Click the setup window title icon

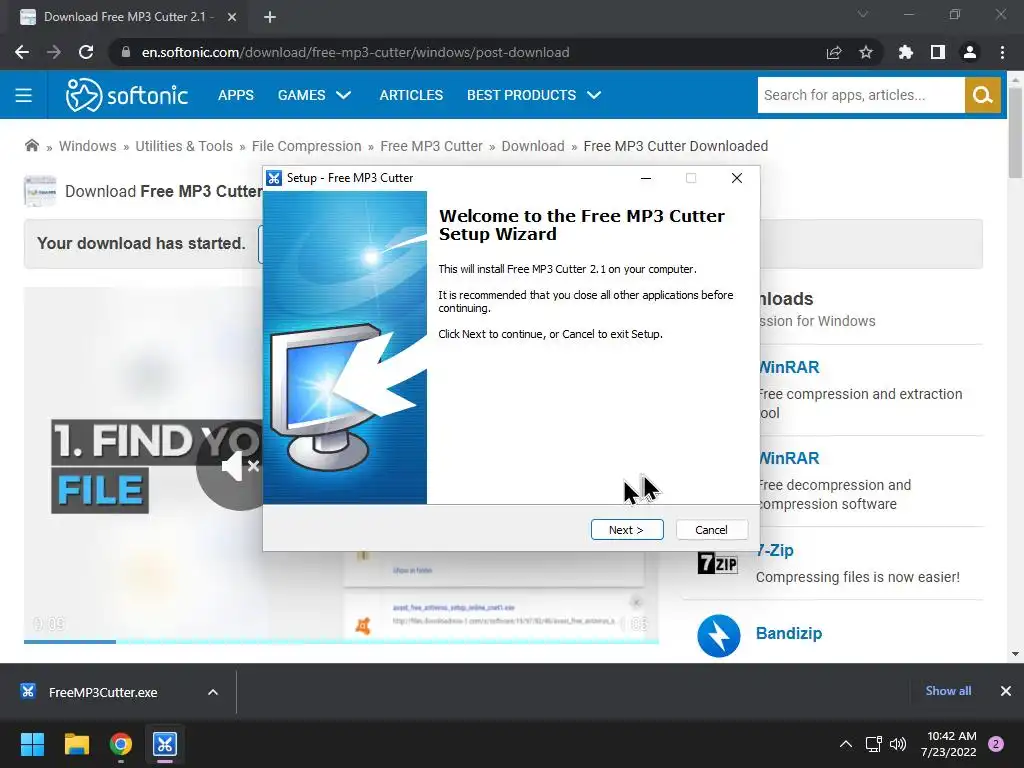click(274, 178)
